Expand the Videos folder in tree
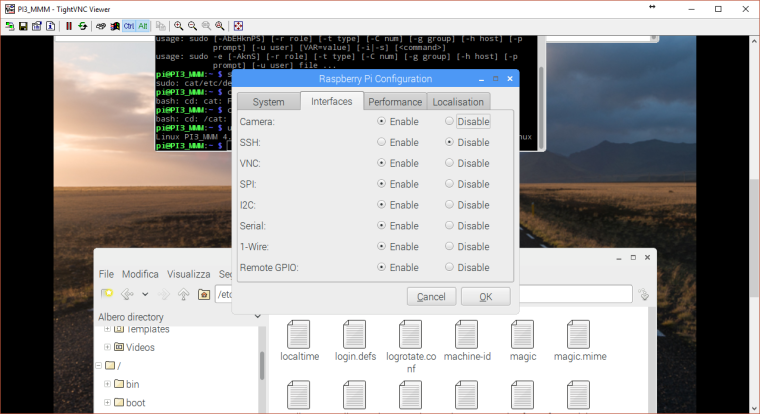The width and height of the screenshot is (760, 414). pyautogui.click(x=108, y=347)
